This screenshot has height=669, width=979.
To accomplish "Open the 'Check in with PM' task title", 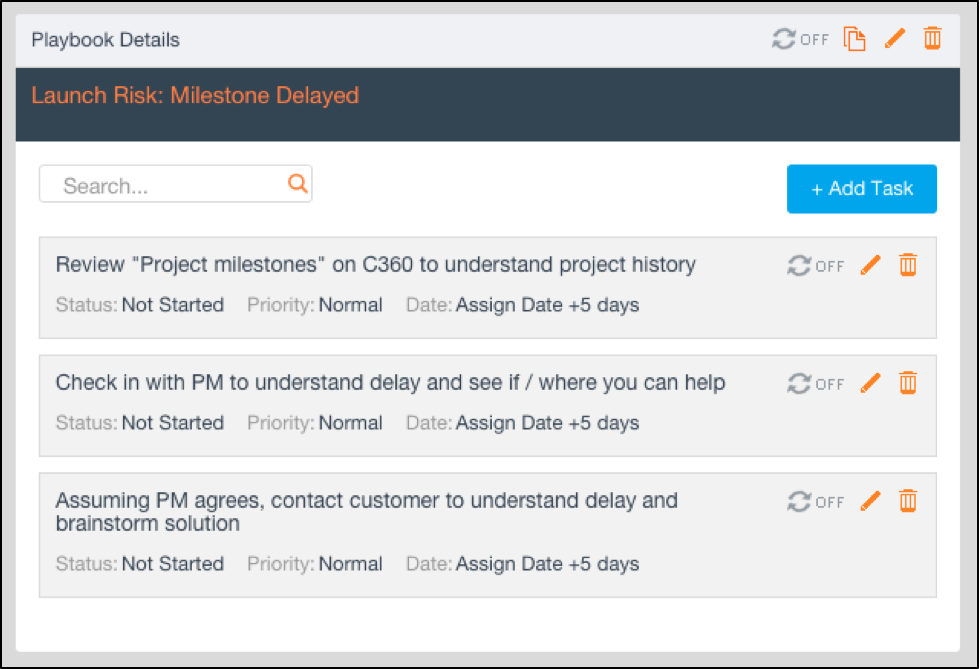I will (x=390, y=383).
